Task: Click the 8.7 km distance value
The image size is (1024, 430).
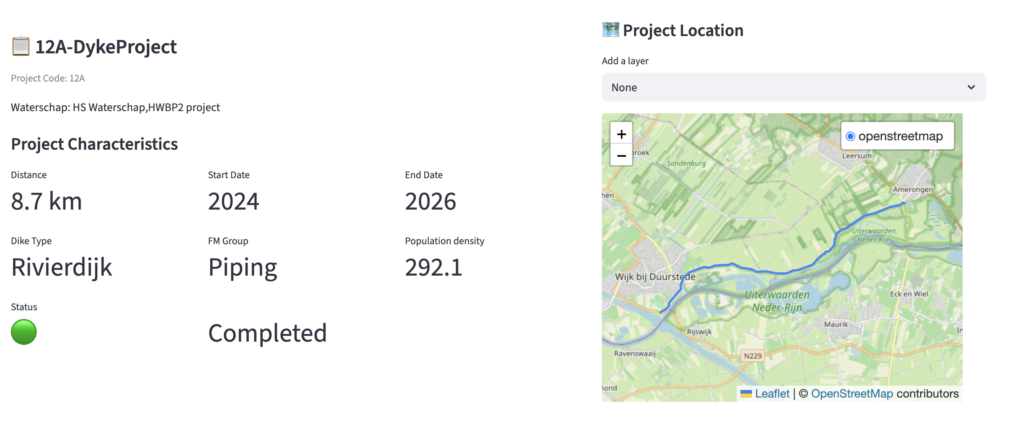Action: tap(46, 202)
